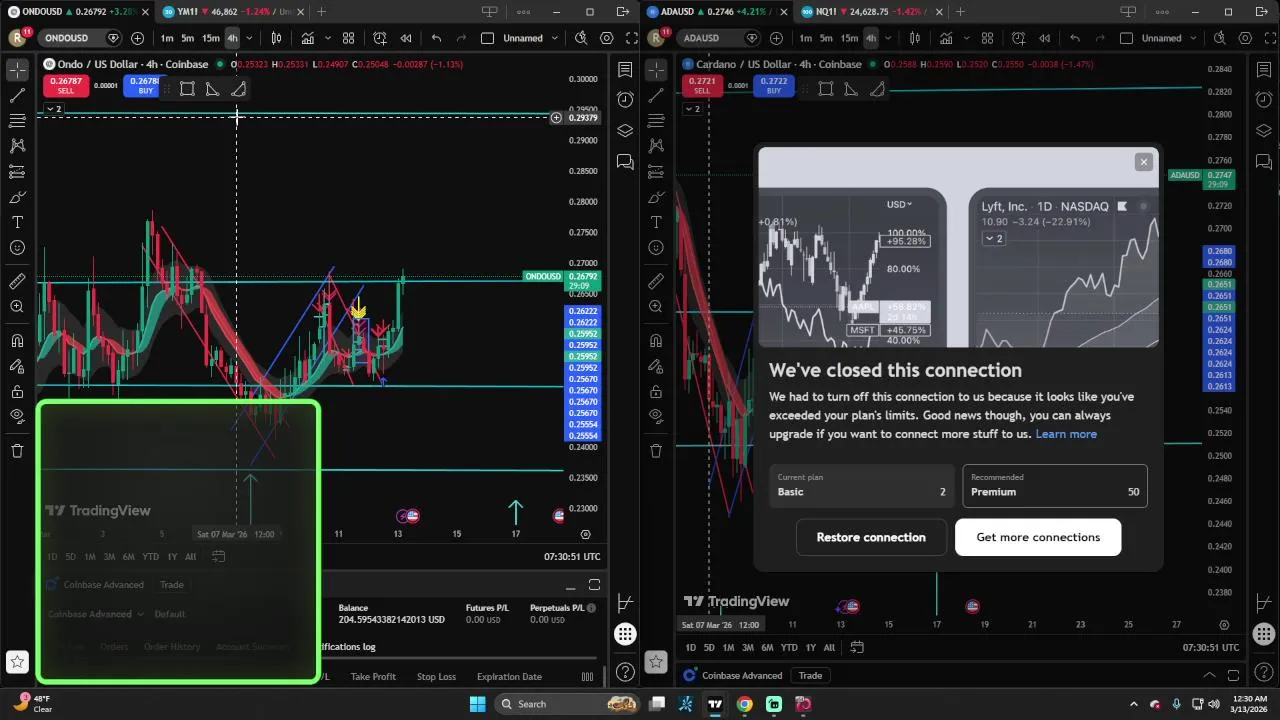The width and height of the screenshot is (1280, 720).
Task: Select the ruler measure tool in ONDOUSD window
Action: point(17,282)
